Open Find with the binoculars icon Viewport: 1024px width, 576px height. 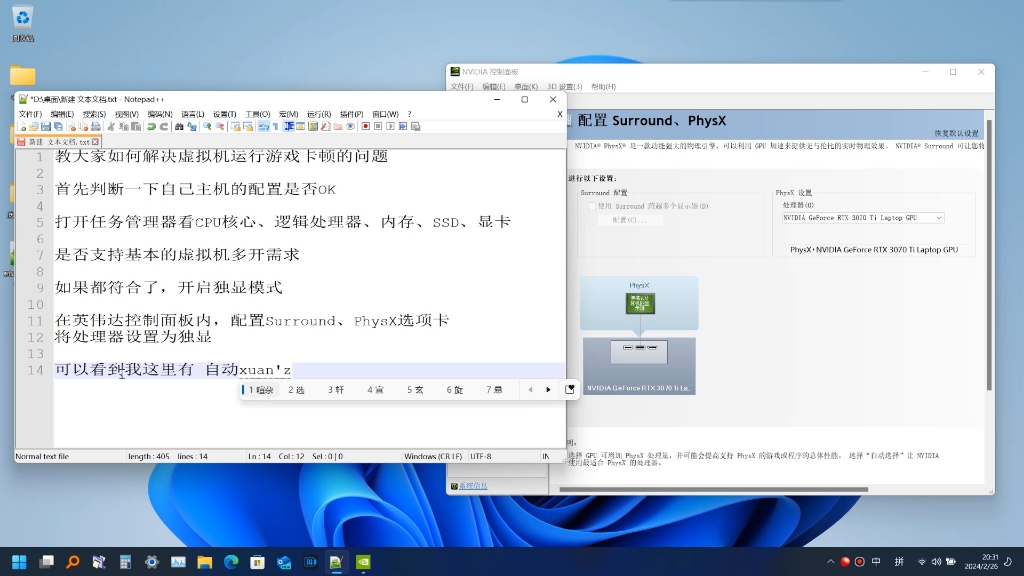[179, 127]
